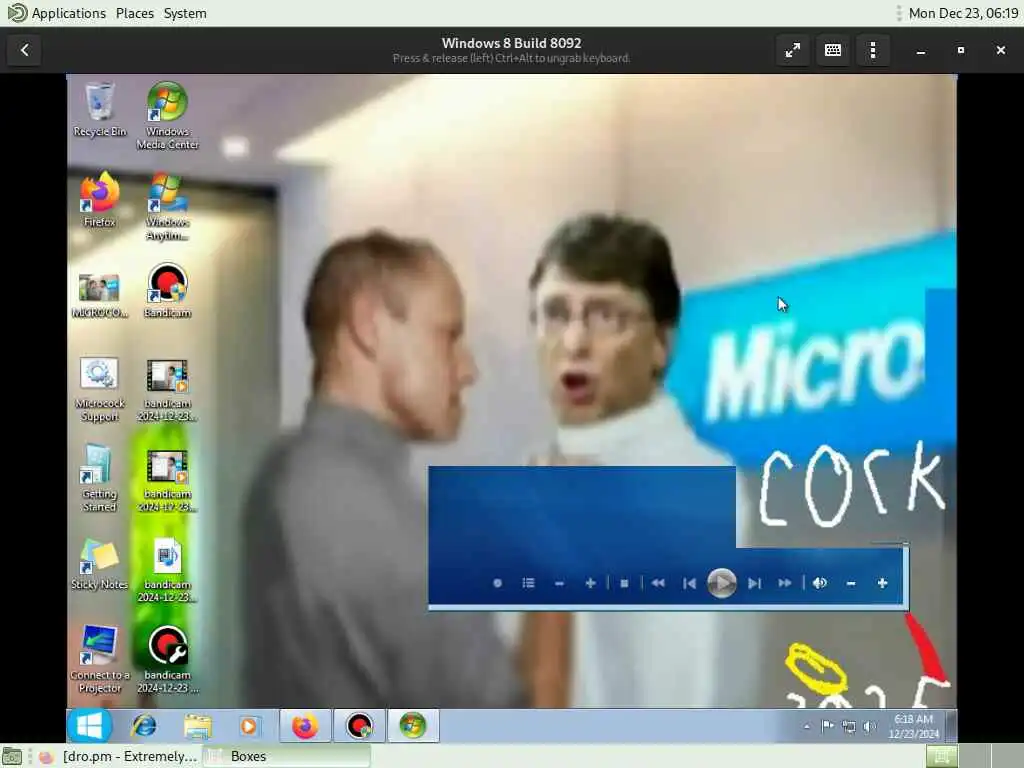Mute the sound in media controls
Viewport: 1024px width, 768px height.
(x=820, y=583)
